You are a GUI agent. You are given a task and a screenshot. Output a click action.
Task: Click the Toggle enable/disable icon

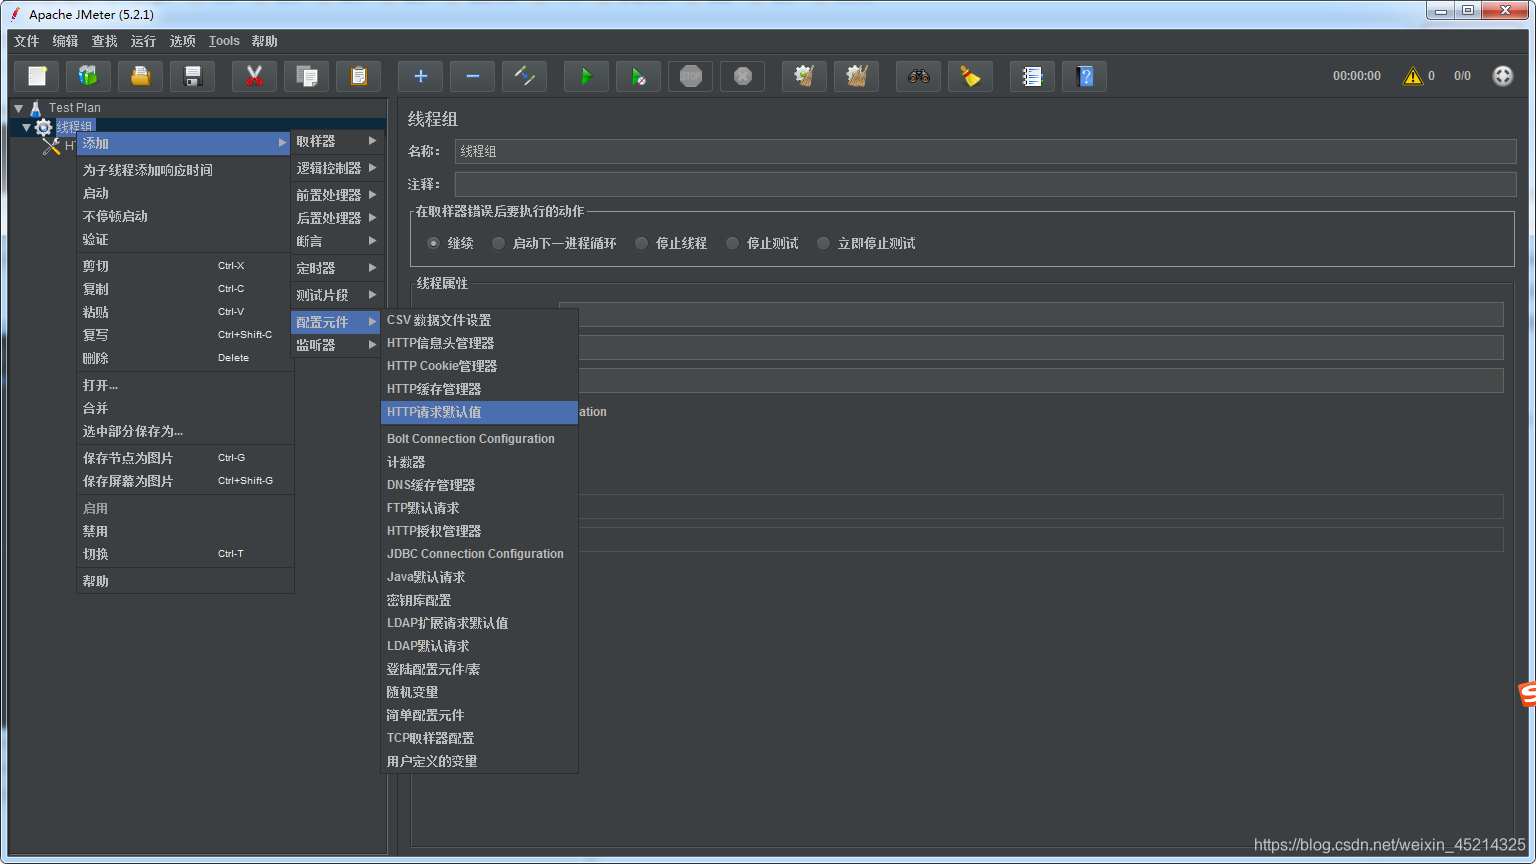(x=524, y=76)
